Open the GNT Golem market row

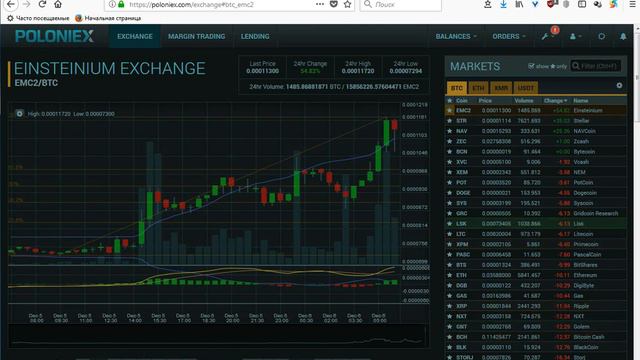(536, 327)
